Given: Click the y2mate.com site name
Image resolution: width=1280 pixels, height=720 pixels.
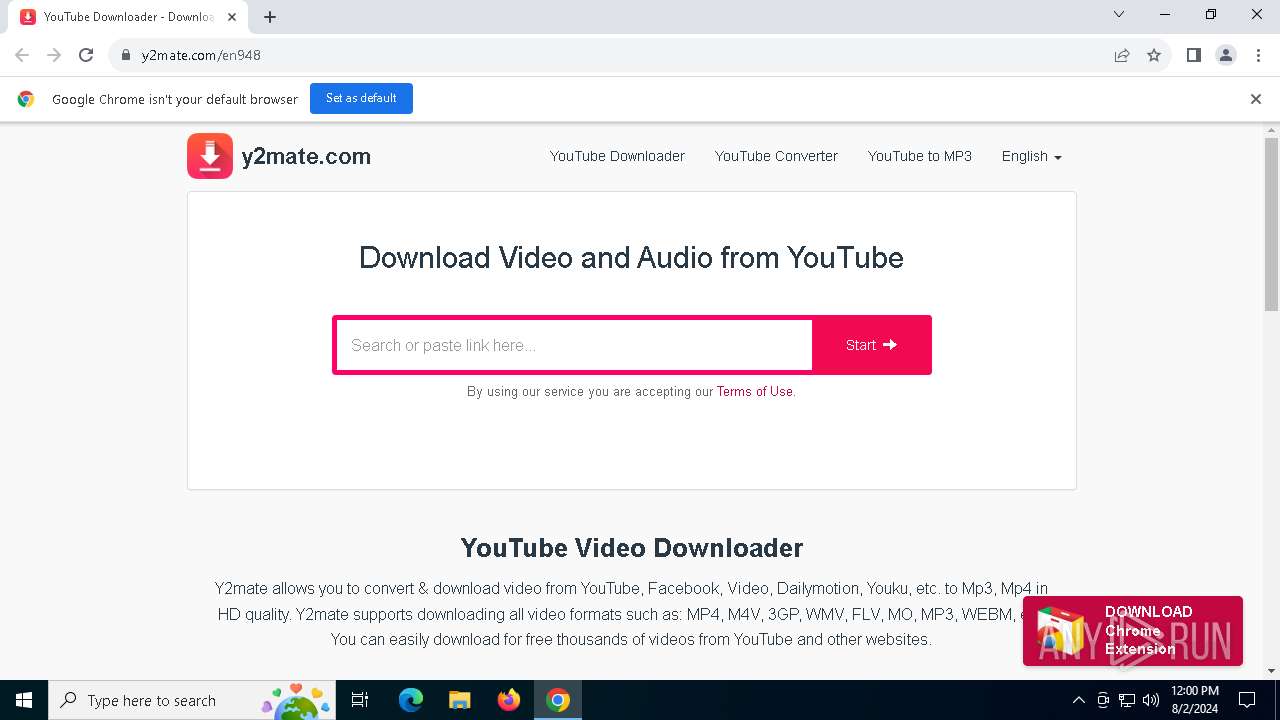Looking at the screenshot, I should point(306,157).
